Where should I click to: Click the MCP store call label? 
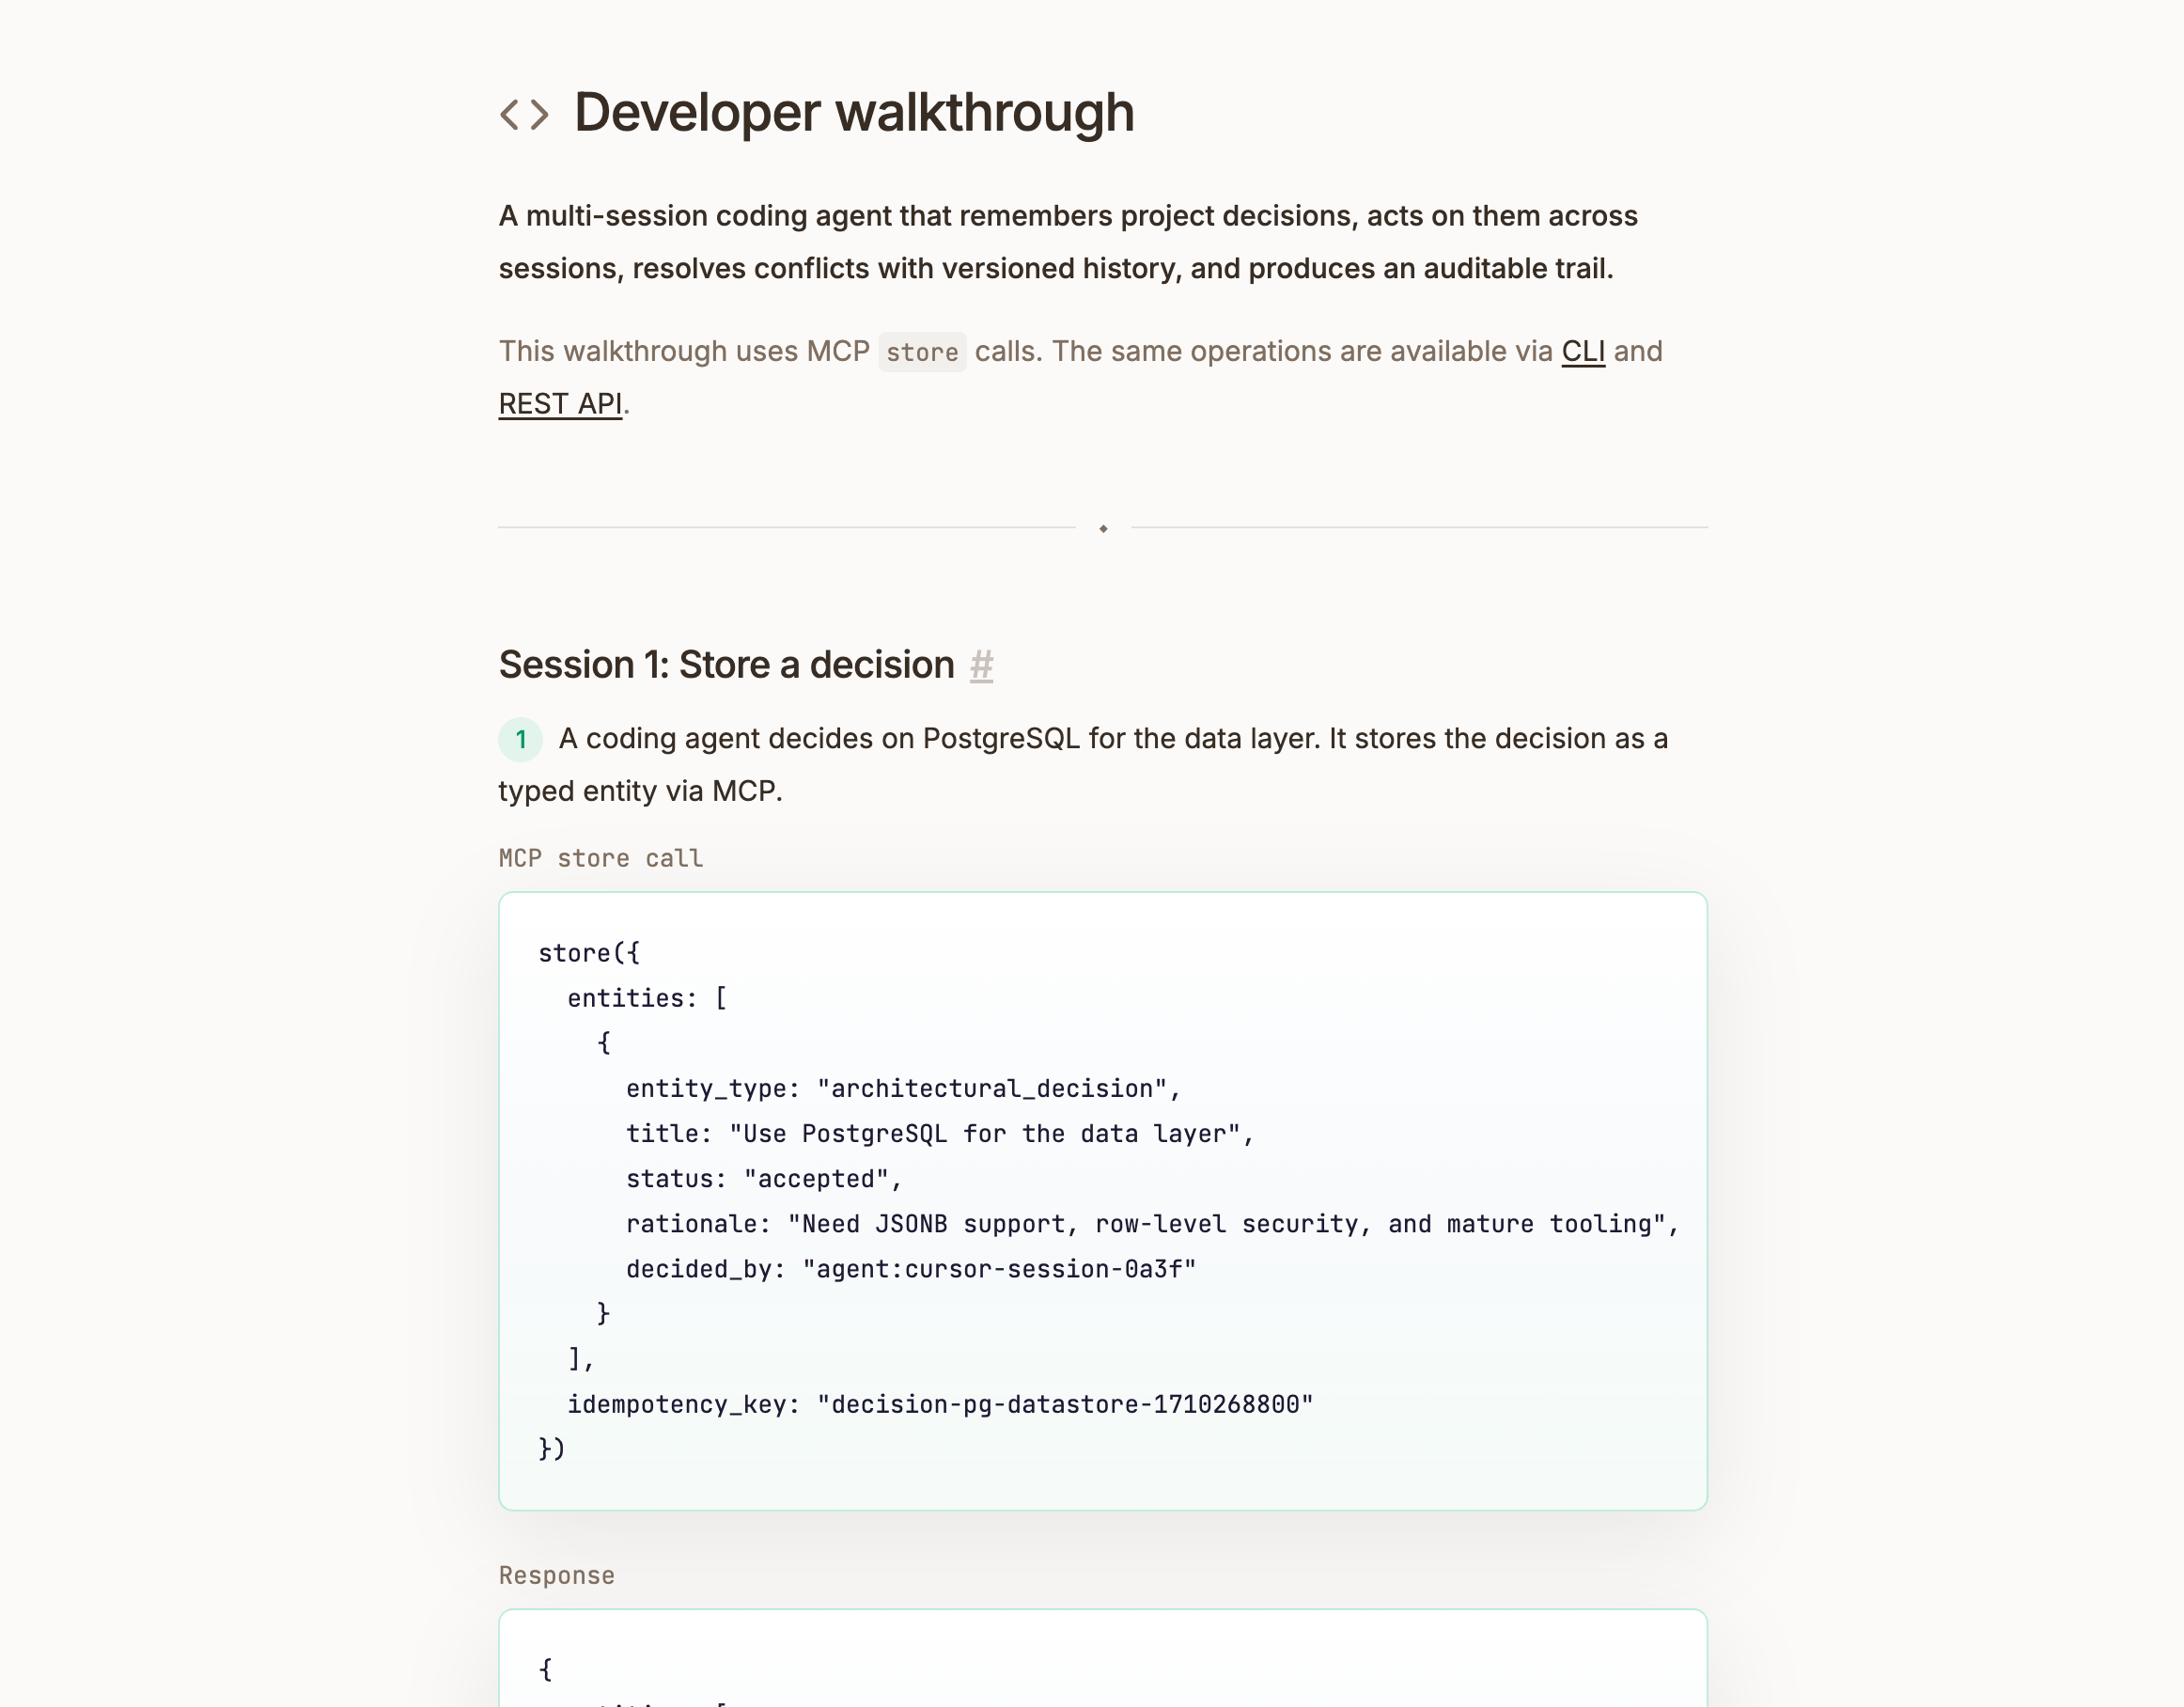[x=599, y=857]
